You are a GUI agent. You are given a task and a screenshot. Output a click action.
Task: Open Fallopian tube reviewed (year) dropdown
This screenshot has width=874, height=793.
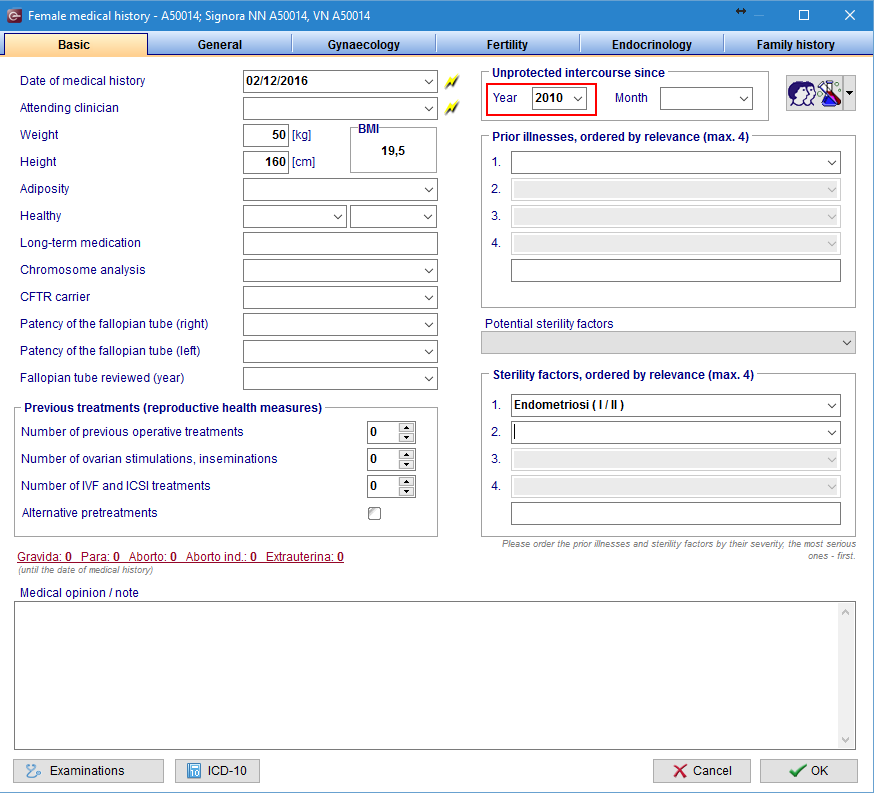click(x=428, y=378)
